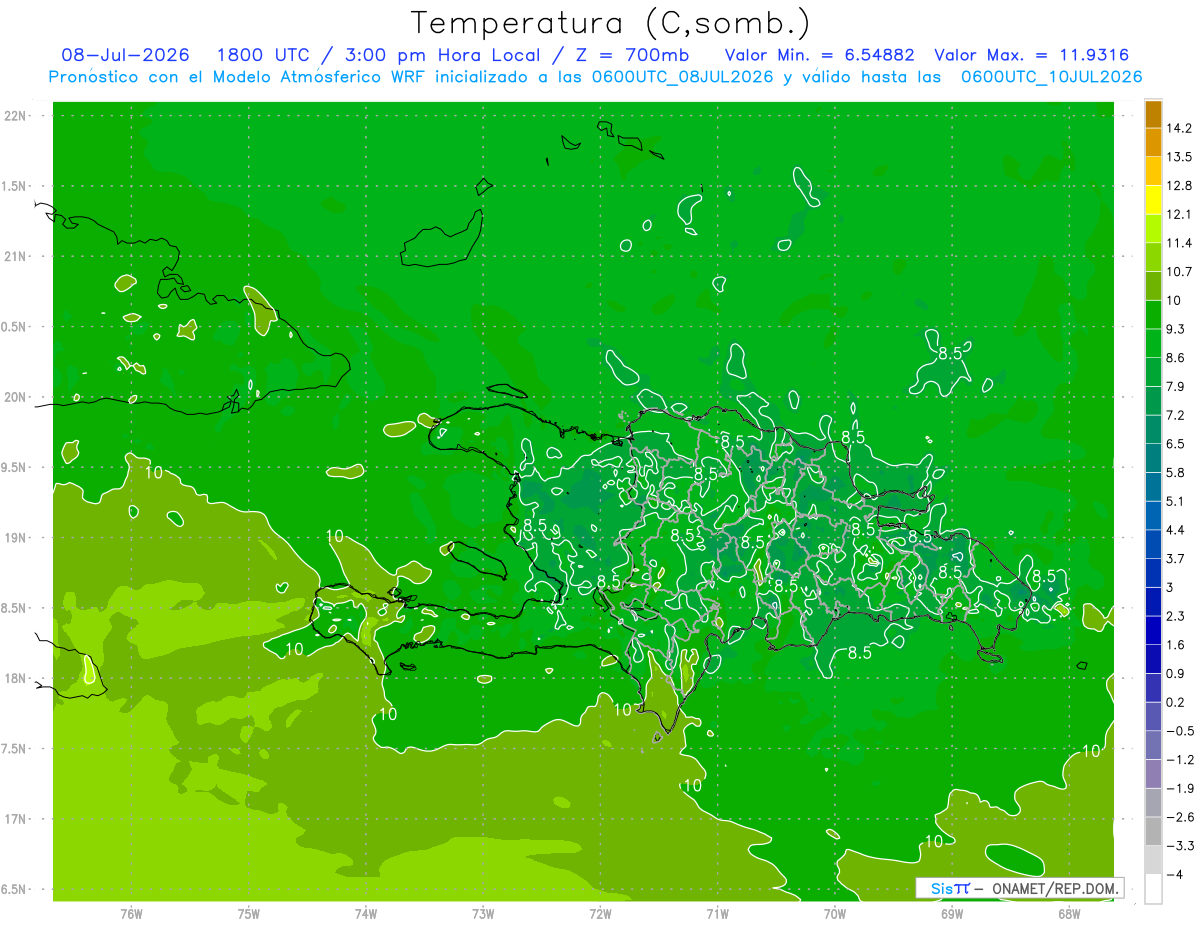Click the '17N' latitude axis label
Image resolution: width=1200 pixels, height=927 pixels.
click(15, 819)
